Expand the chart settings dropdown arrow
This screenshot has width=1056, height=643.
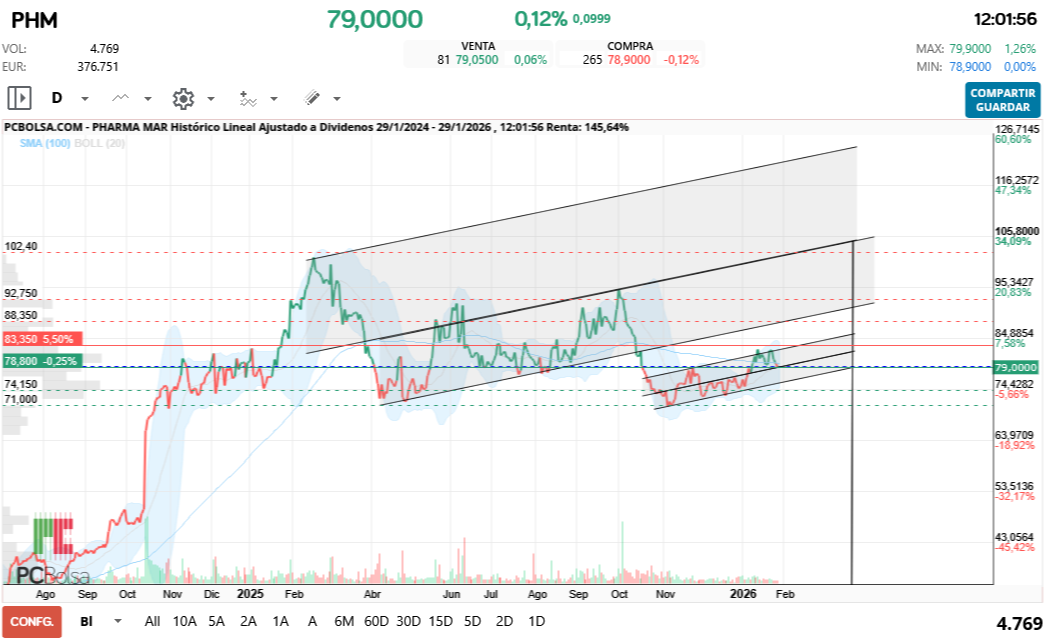pos(211,99)
